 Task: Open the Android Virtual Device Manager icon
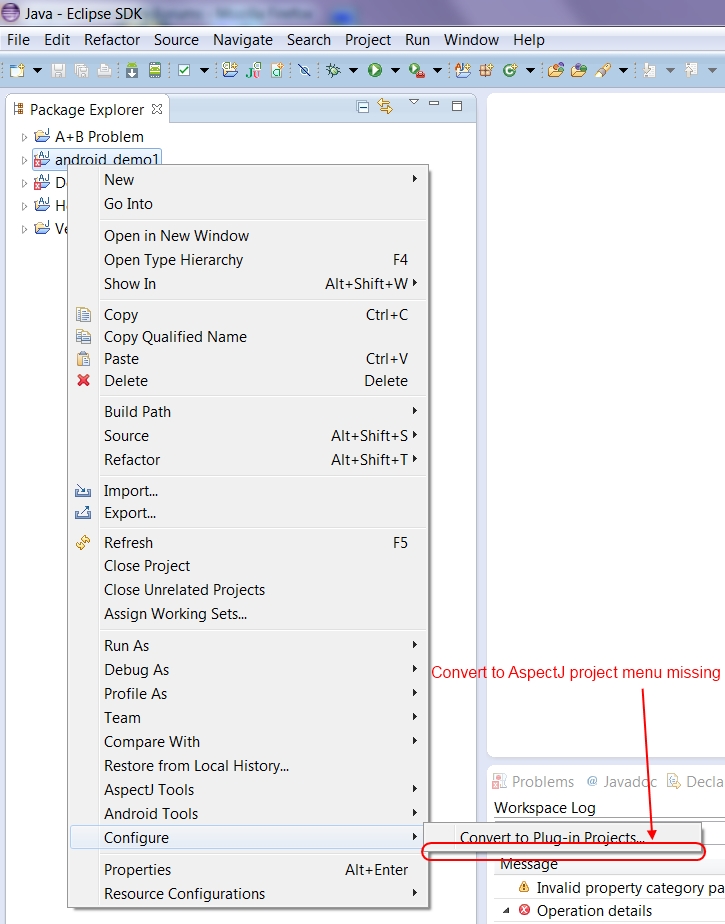(154, 71)
